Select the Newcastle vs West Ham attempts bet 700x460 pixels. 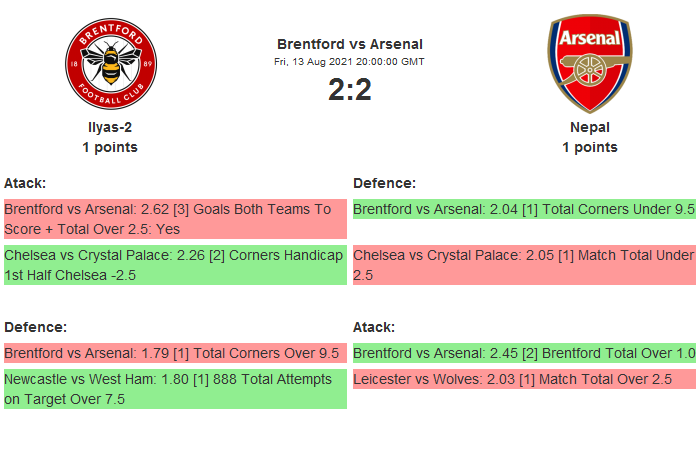coord(174,389)
